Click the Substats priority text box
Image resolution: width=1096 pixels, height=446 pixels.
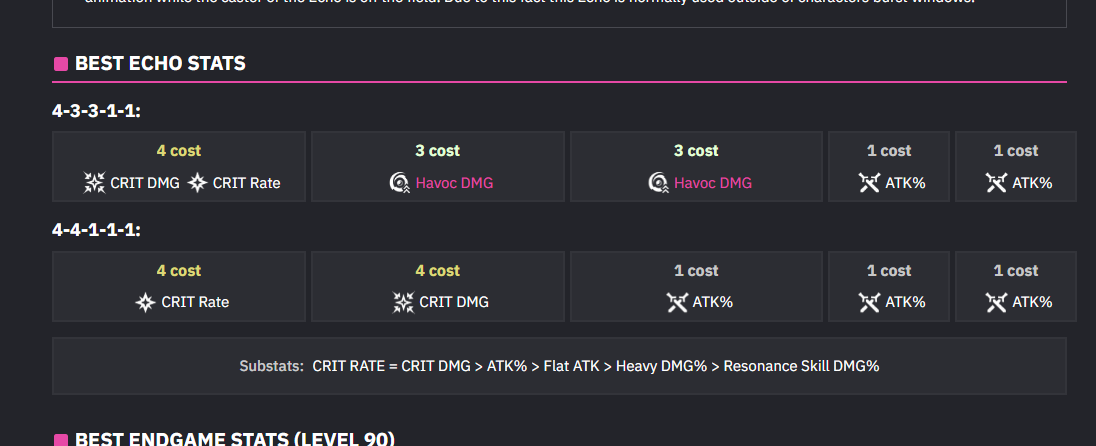pos(559,366)
